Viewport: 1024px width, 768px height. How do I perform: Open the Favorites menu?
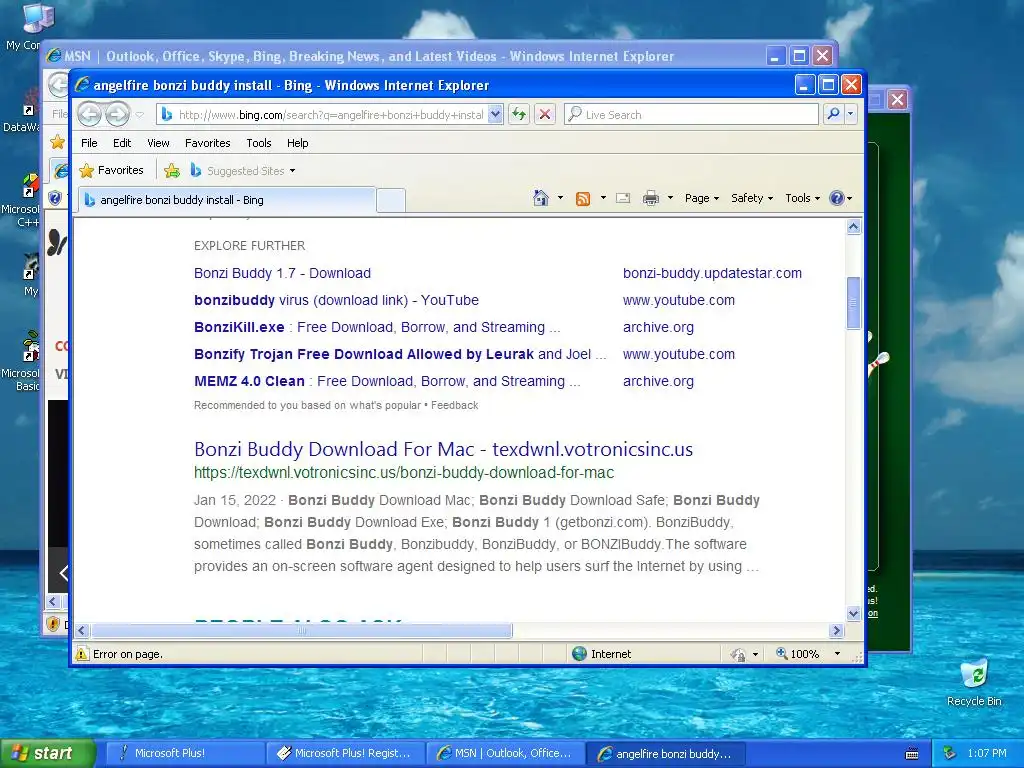pyautogui.click(x=208, y=143)
